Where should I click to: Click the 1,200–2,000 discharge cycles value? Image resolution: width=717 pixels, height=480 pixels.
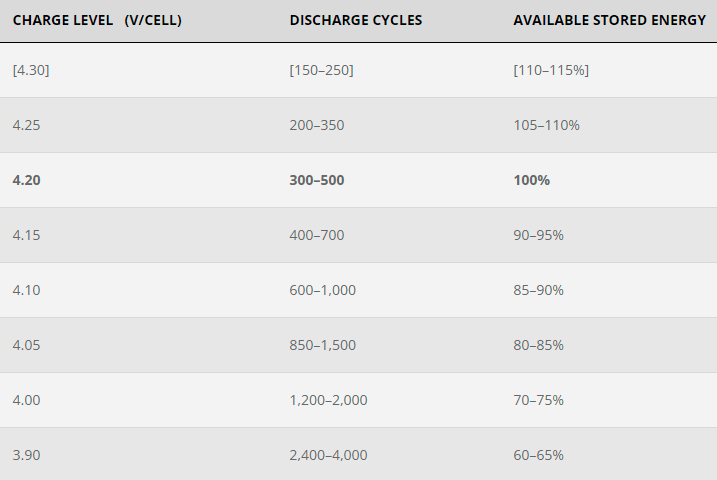(328, 400)
